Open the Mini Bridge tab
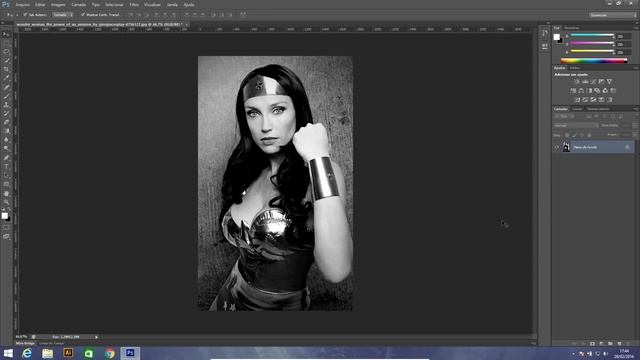 pyautogui.click(x=25, y=344)
